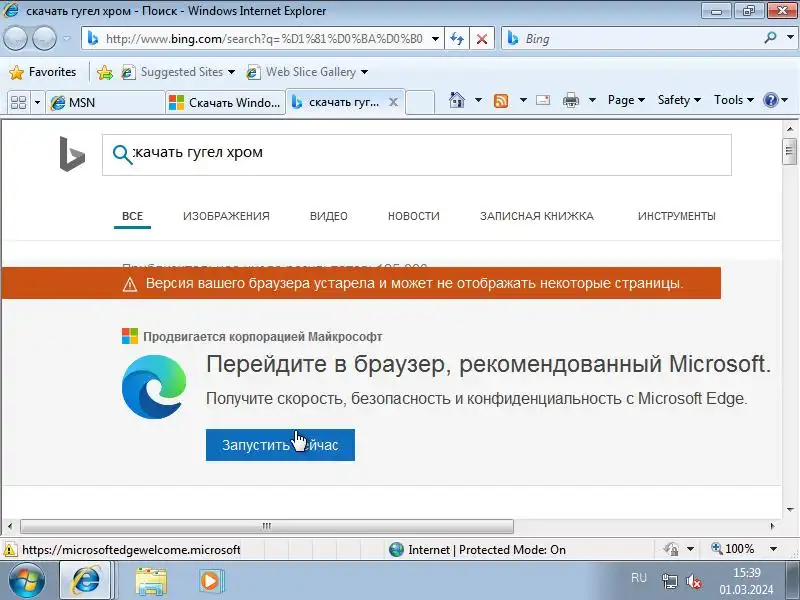
Task: Close the скачать гуг... tab
Action: [393, 102]
